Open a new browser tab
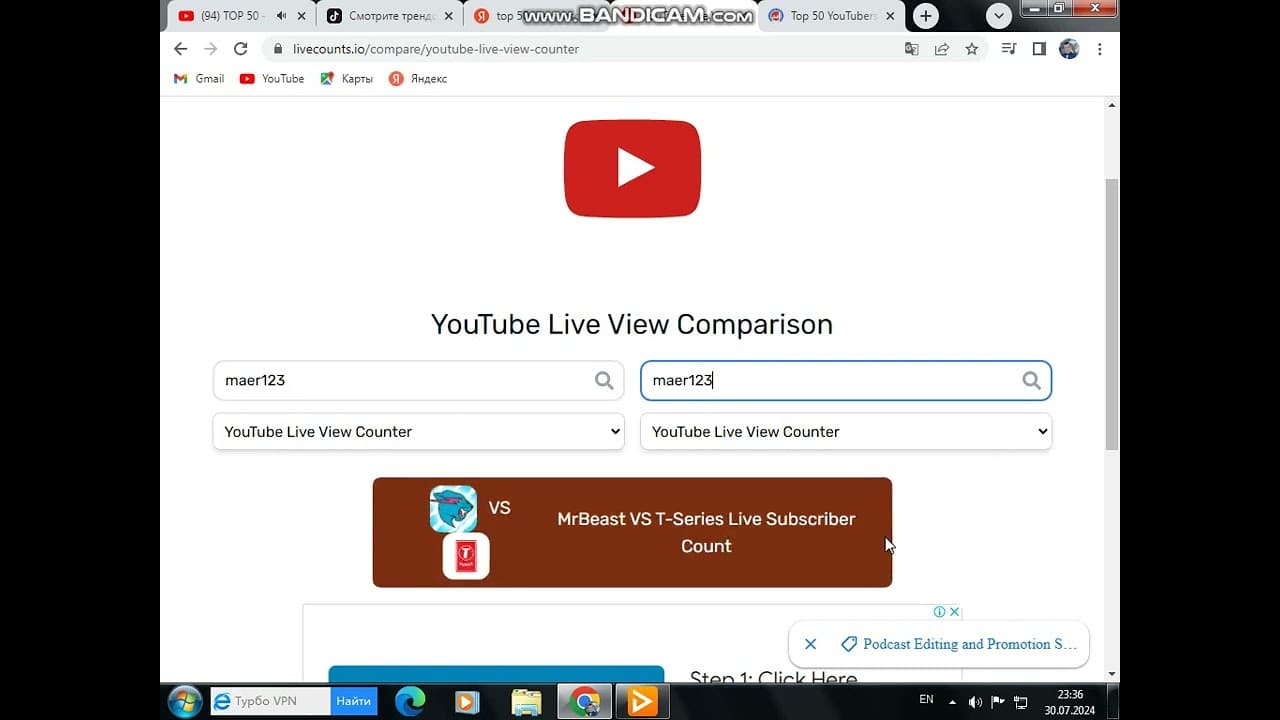This screenshot has width=1280, height=720. pyautogui.click(x=926, y=16)
